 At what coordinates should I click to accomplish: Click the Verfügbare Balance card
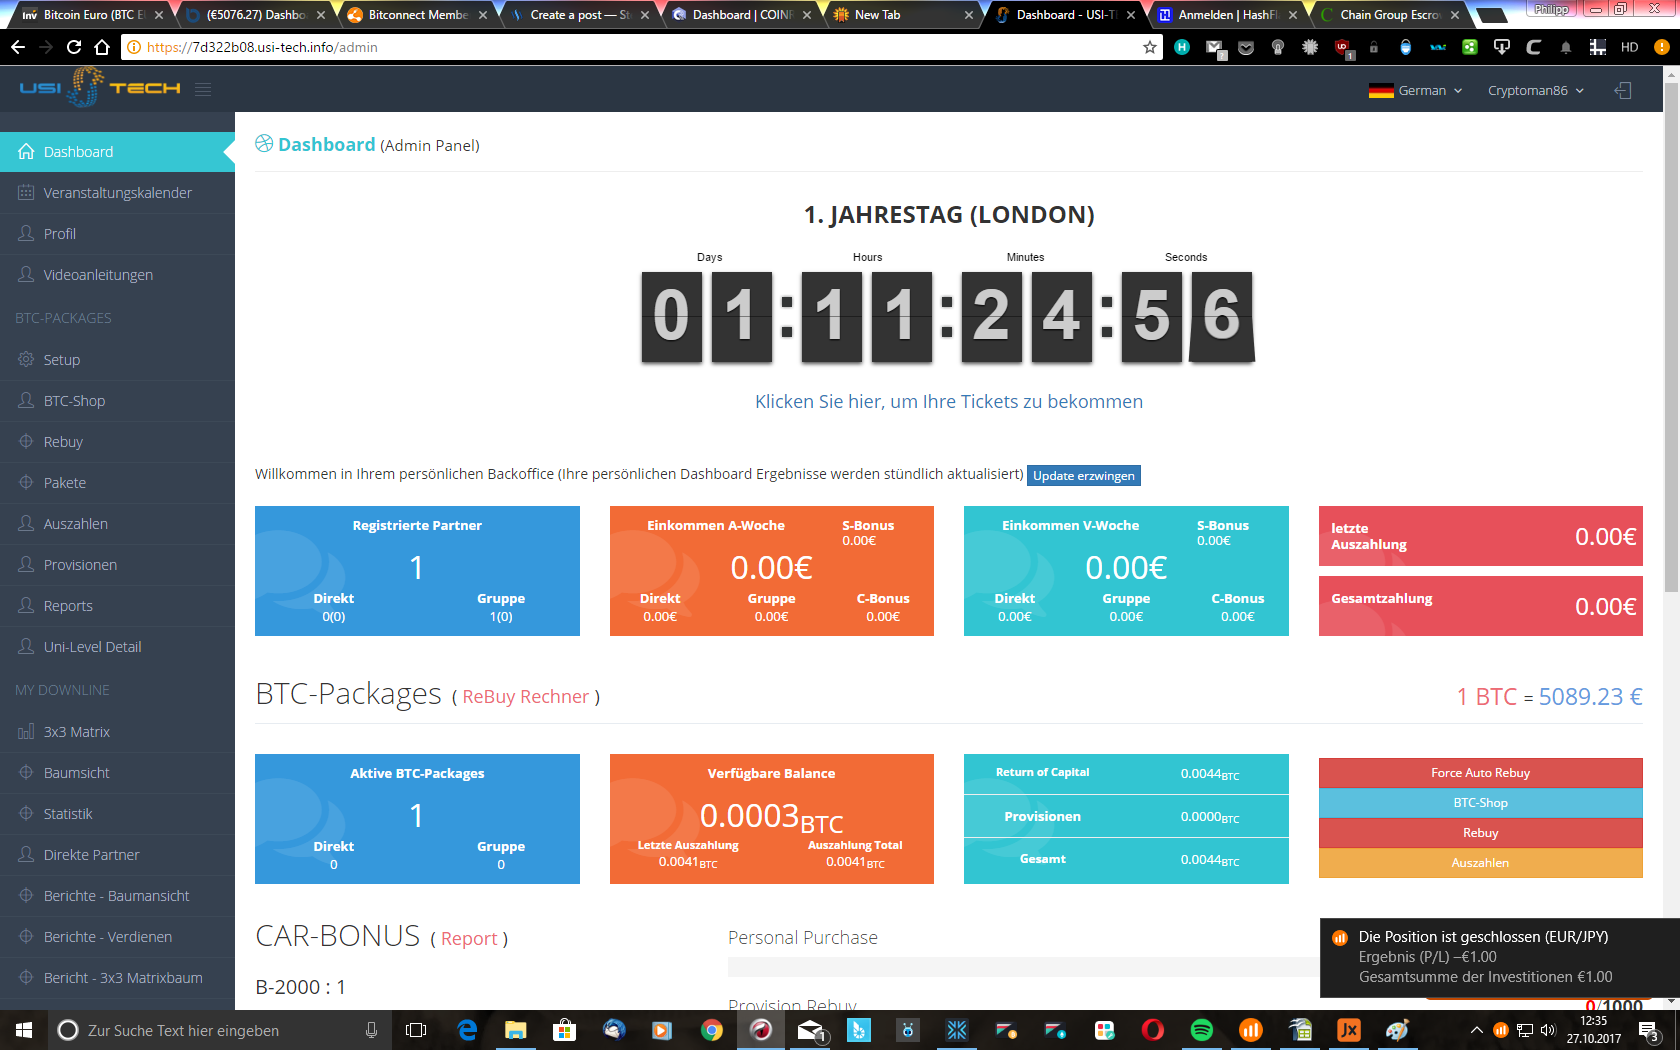pos(772,819)
